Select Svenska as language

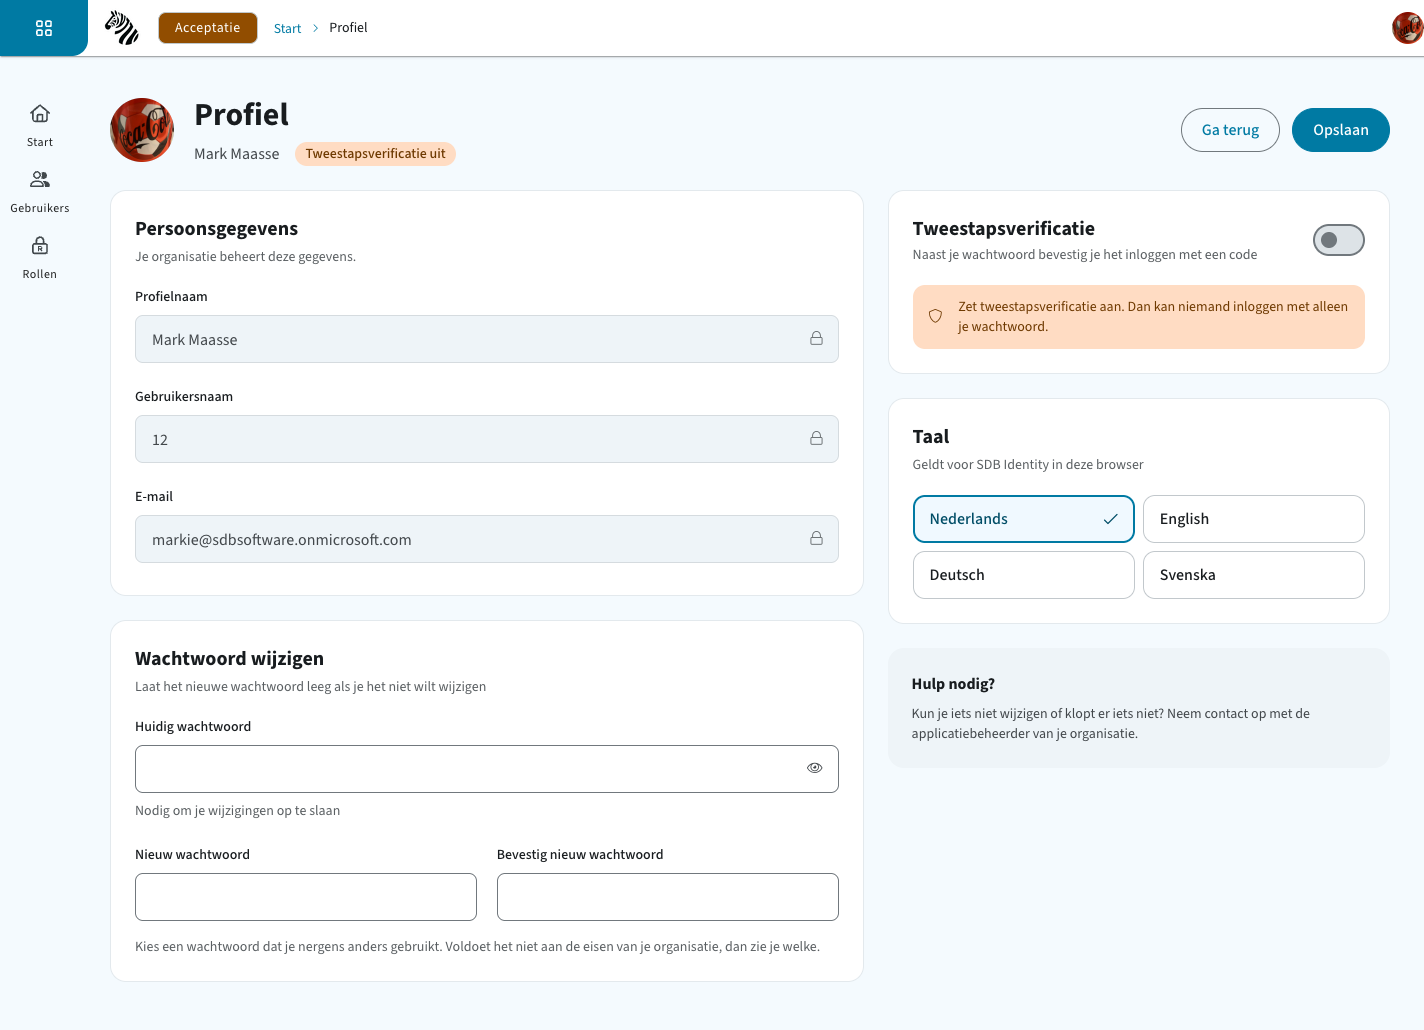[1253, 575]
